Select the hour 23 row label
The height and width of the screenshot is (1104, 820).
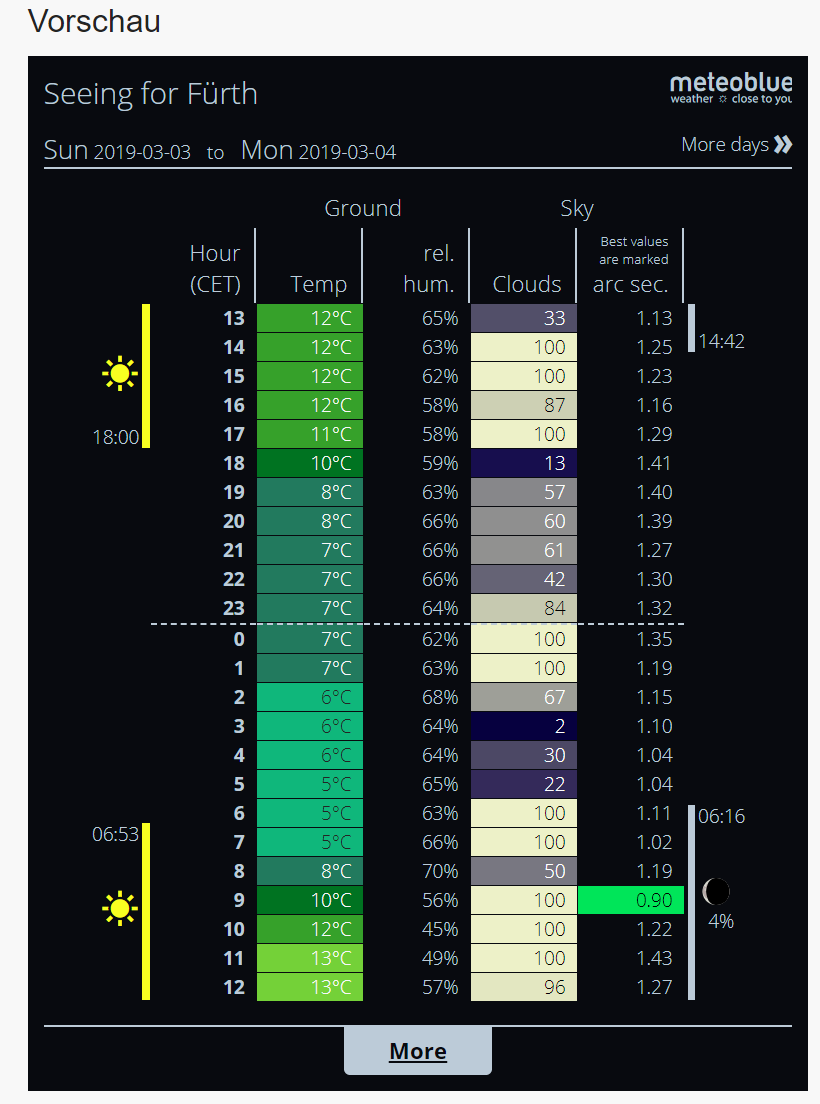click(232, 608)
